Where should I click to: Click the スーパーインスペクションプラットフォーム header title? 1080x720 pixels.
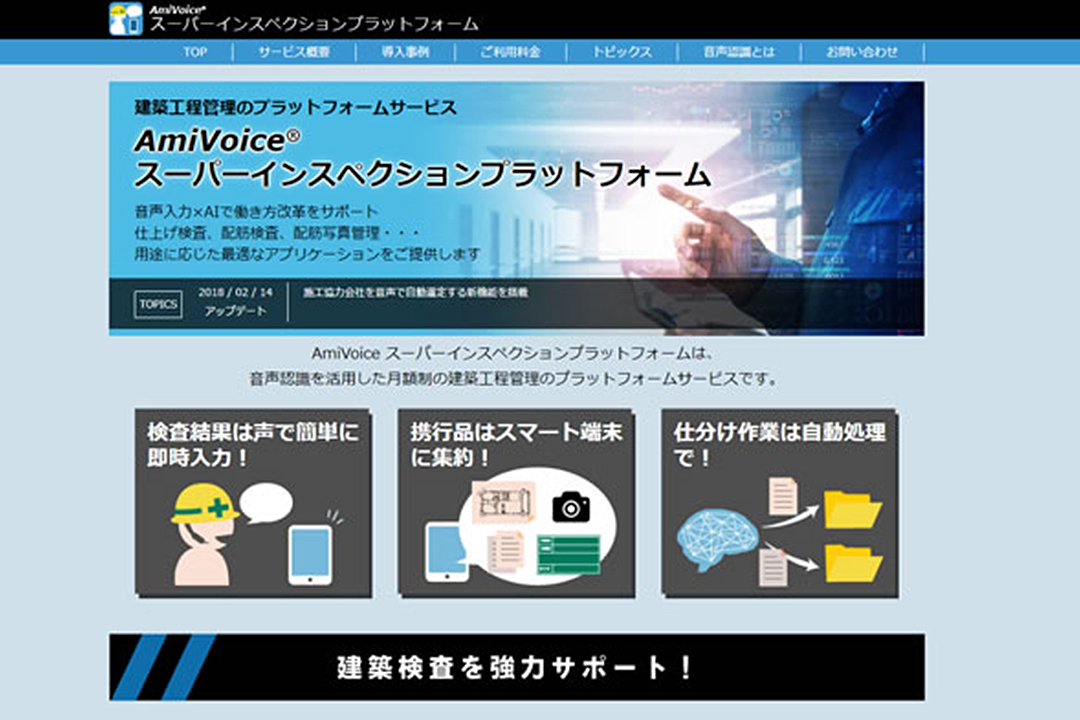point(314,24)
